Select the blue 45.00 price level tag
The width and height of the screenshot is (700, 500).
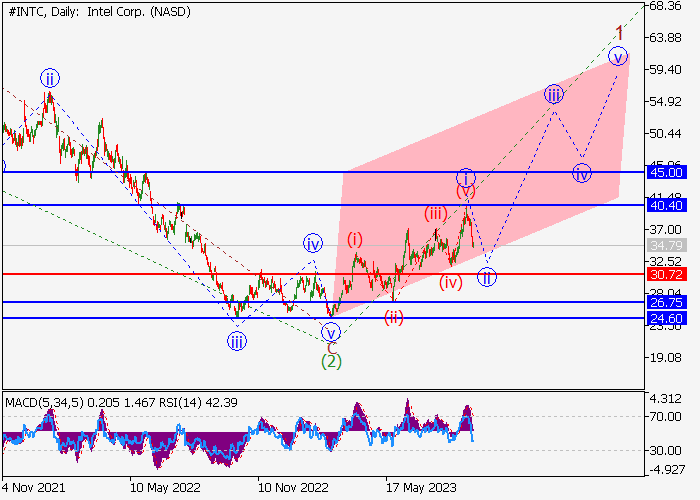666,172
